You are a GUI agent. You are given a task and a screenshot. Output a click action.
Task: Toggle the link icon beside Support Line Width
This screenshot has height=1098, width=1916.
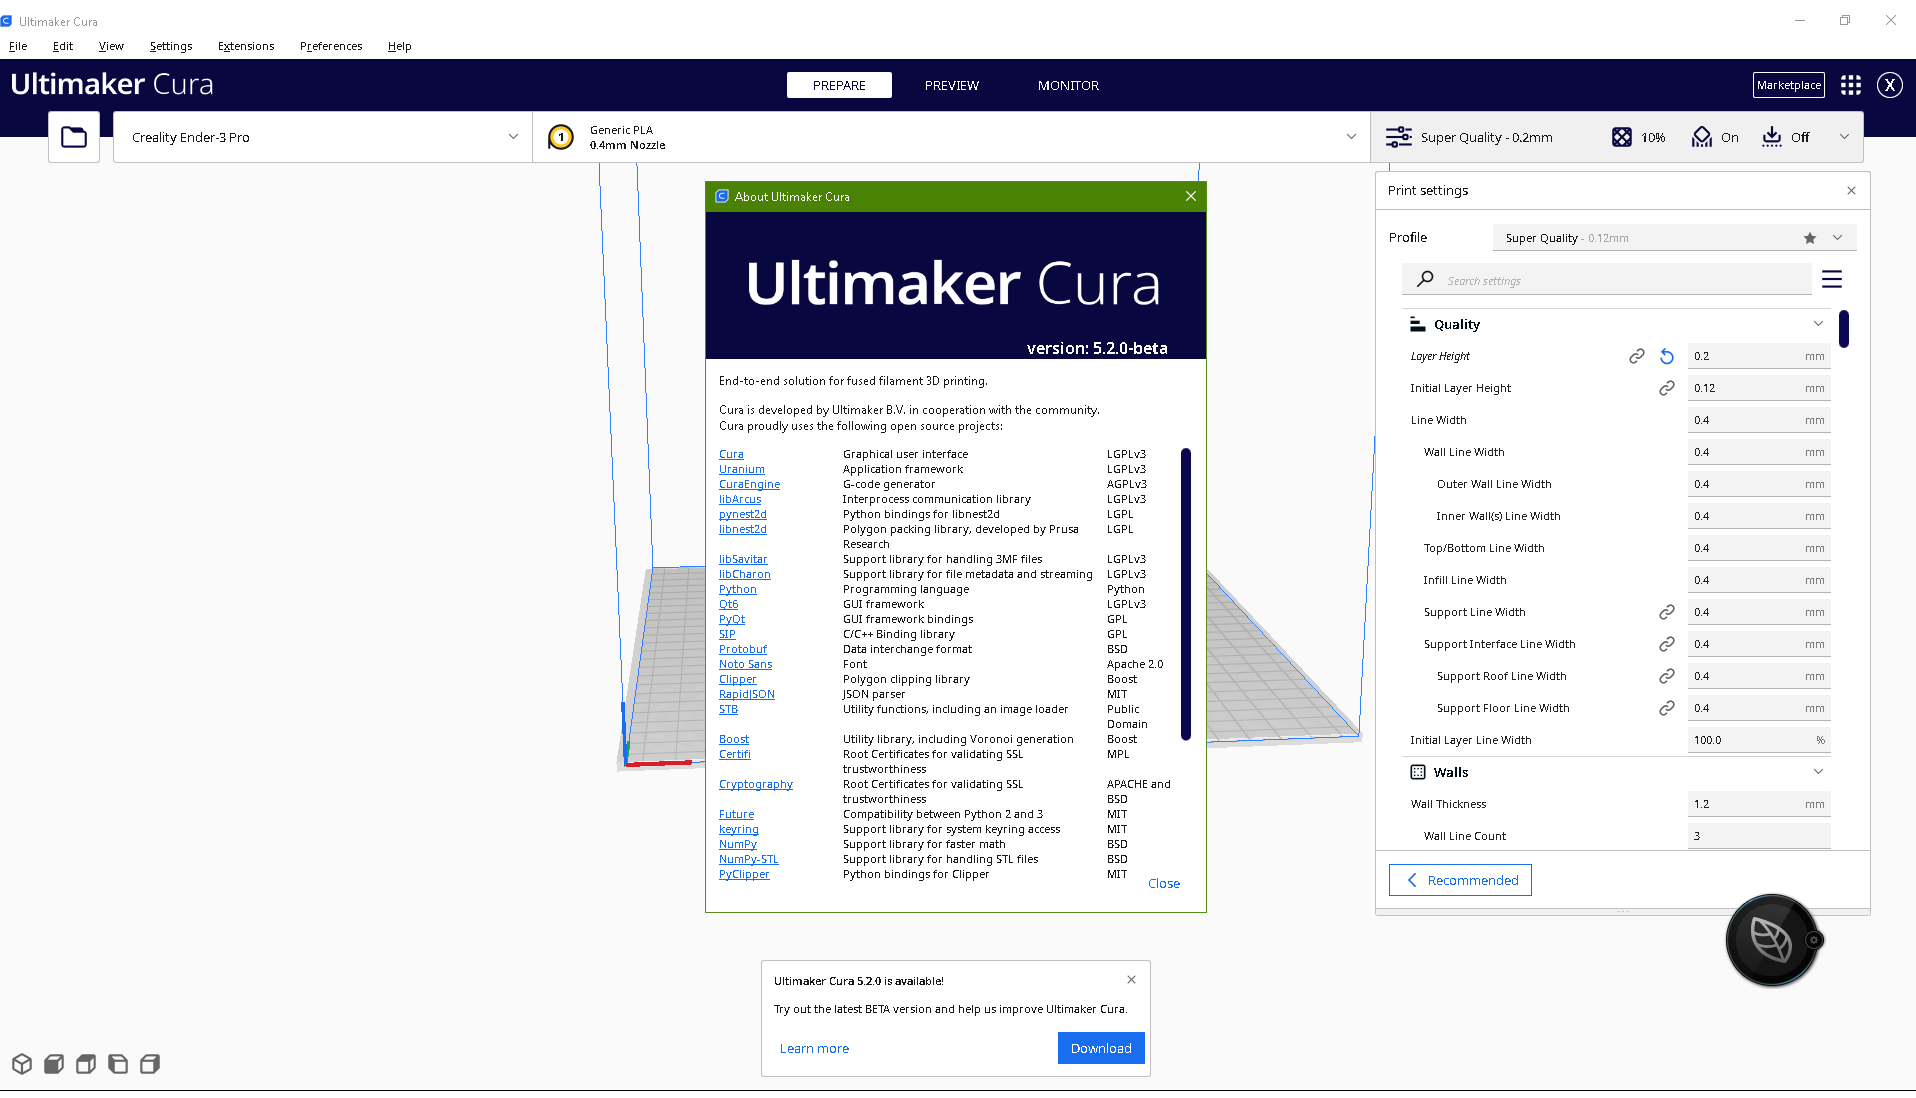click(x=1667, y=611)
